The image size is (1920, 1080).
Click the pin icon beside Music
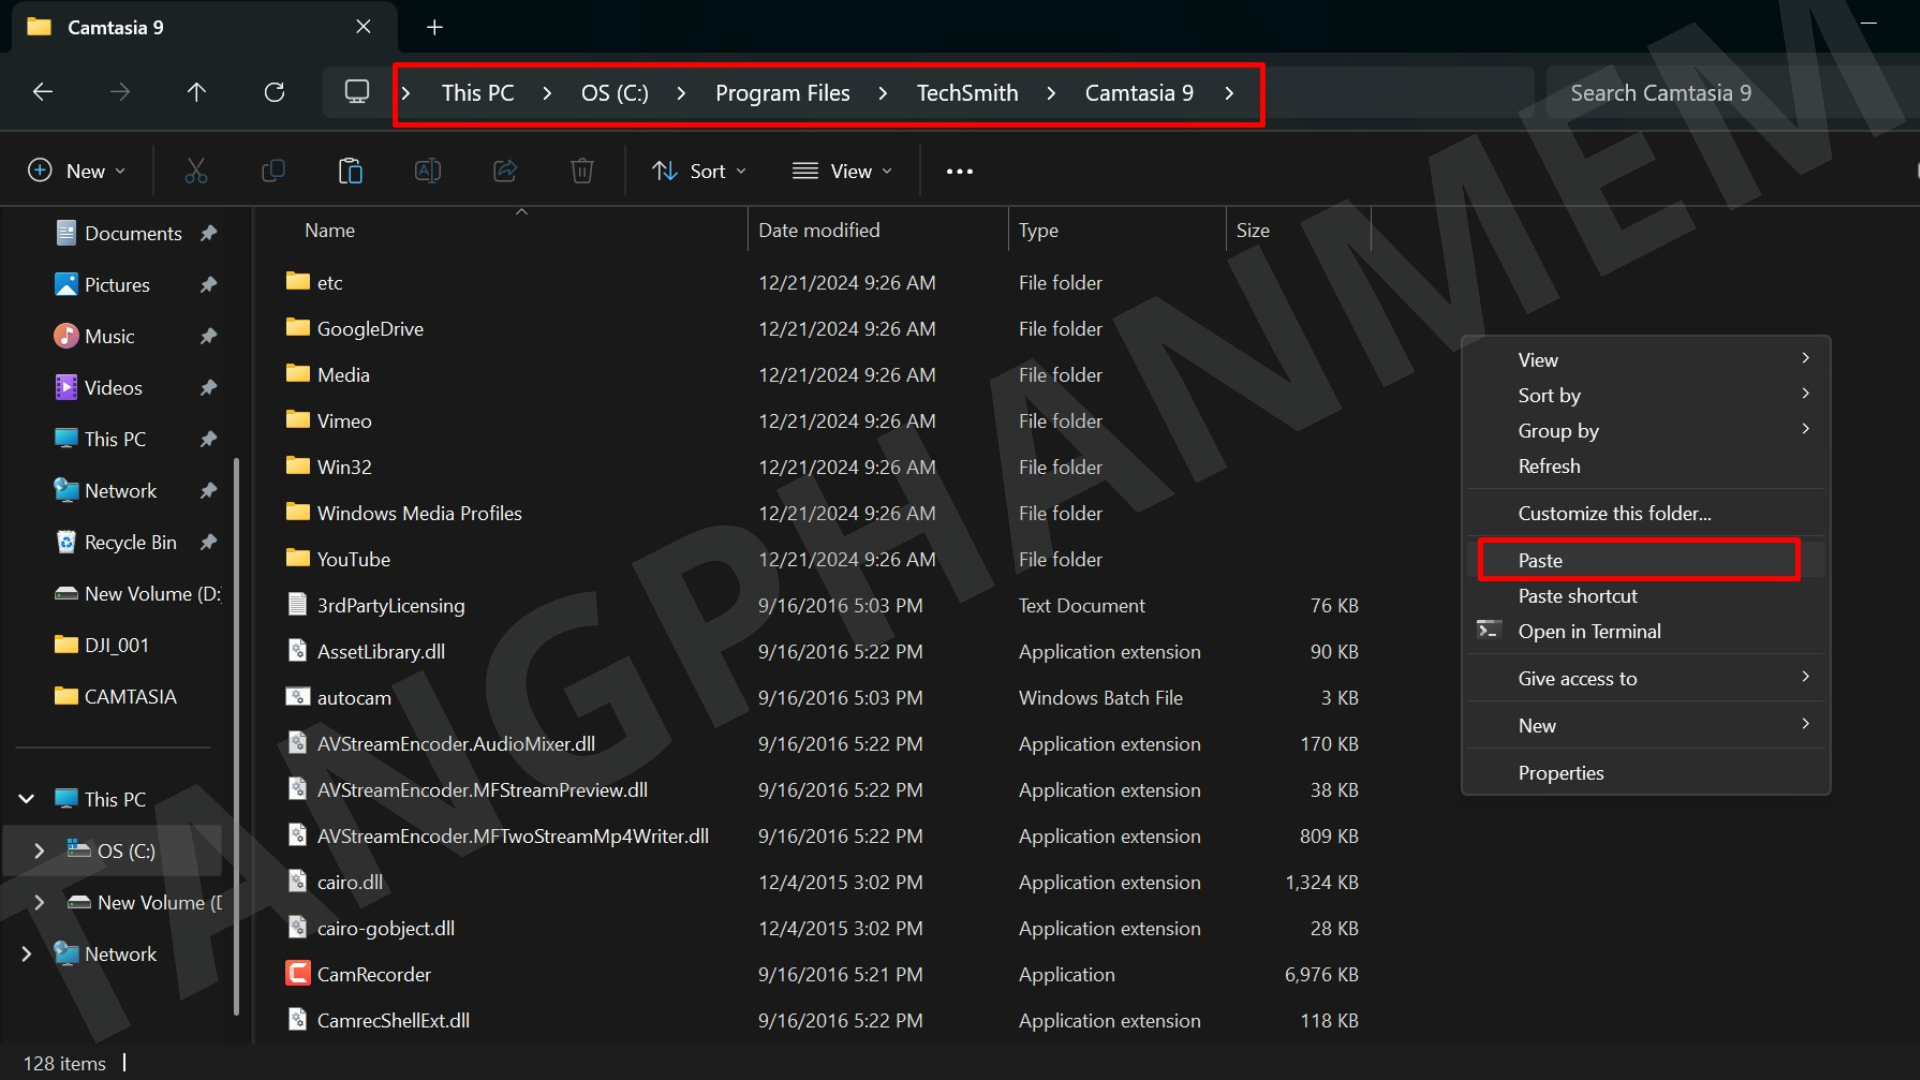point(208,336)
